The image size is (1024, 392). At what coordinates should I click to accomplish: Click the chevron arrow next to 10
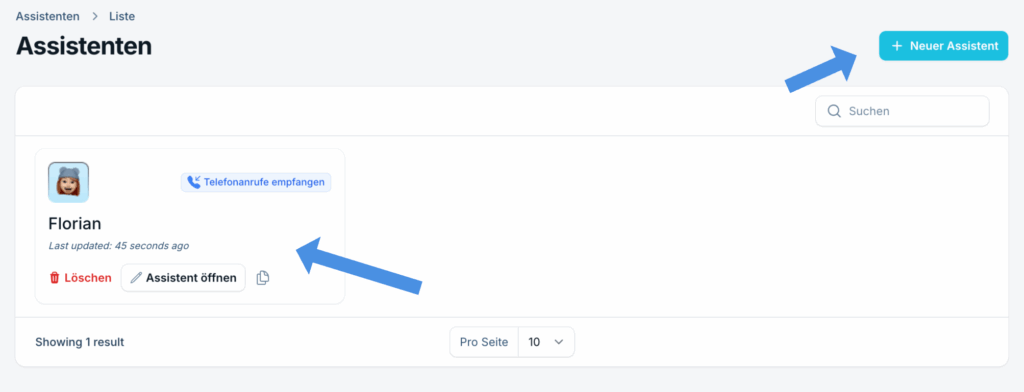point(558,342)
